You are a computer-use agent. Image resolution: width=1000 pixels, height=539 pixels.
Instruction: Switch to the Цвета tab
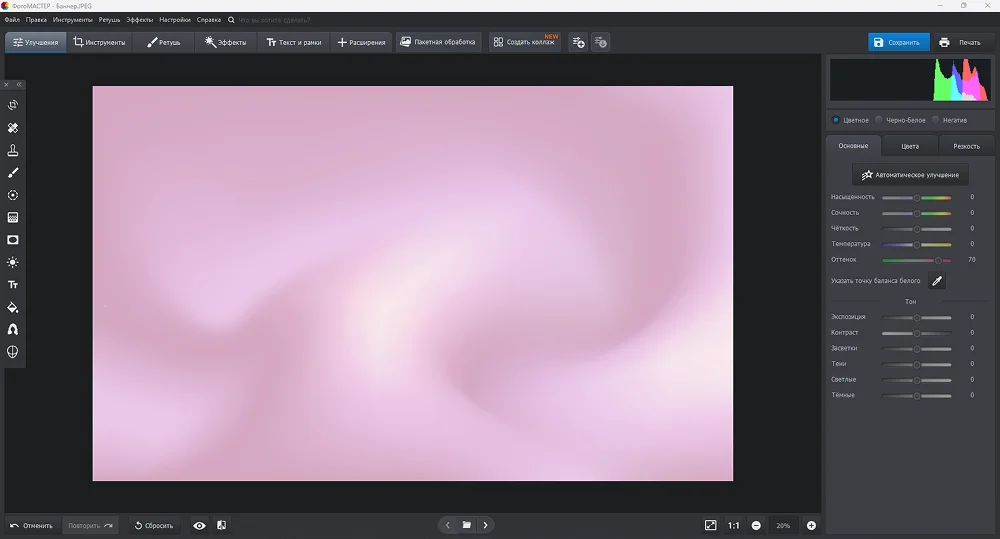click(909, 146)
